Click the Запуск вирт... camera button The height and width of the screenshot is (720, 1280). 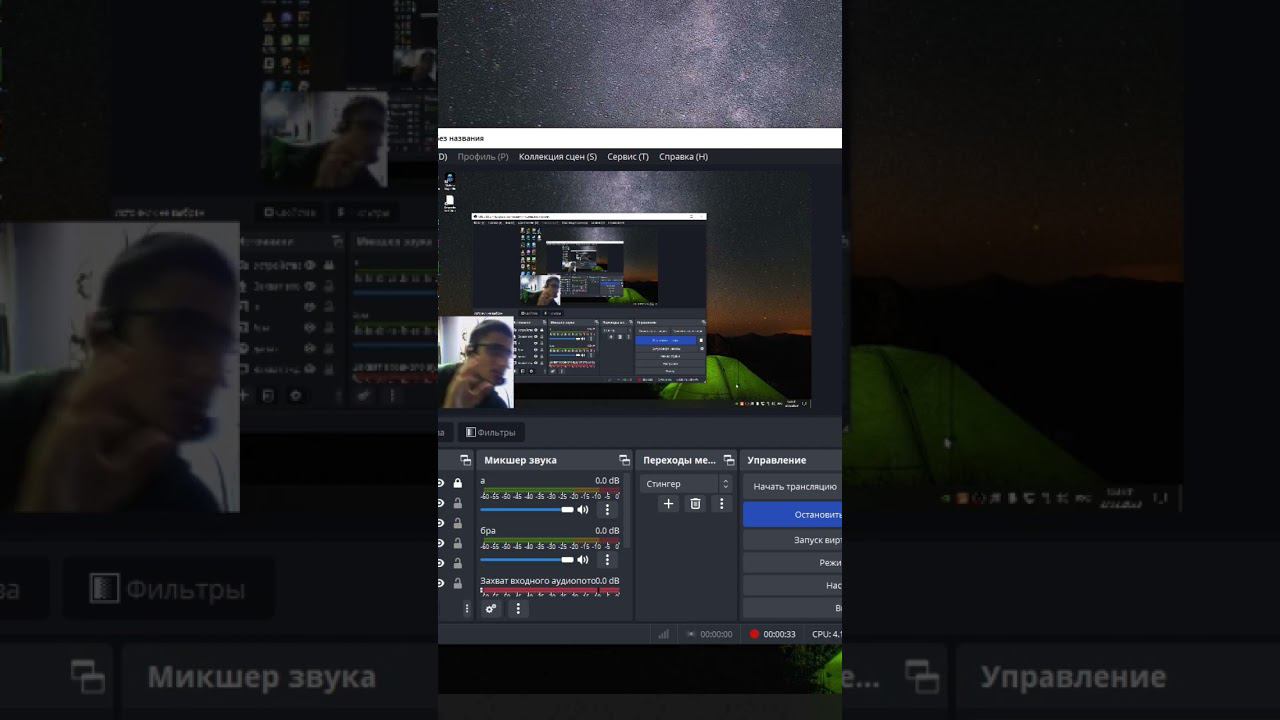pyautogui.click(x=793, y=540)
